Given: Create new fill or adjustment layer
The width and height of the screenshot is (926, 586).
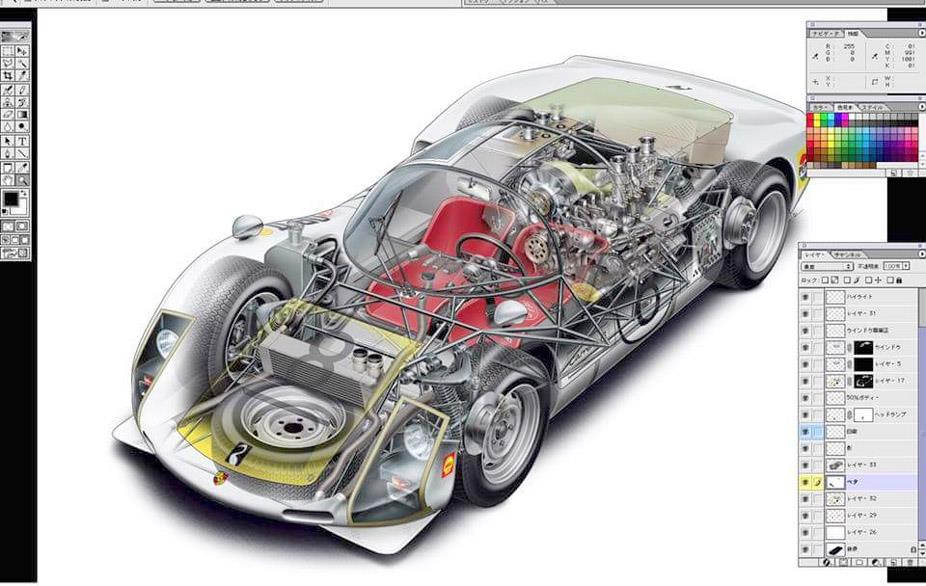Looking at the screenshot, I should click(876, 563).
